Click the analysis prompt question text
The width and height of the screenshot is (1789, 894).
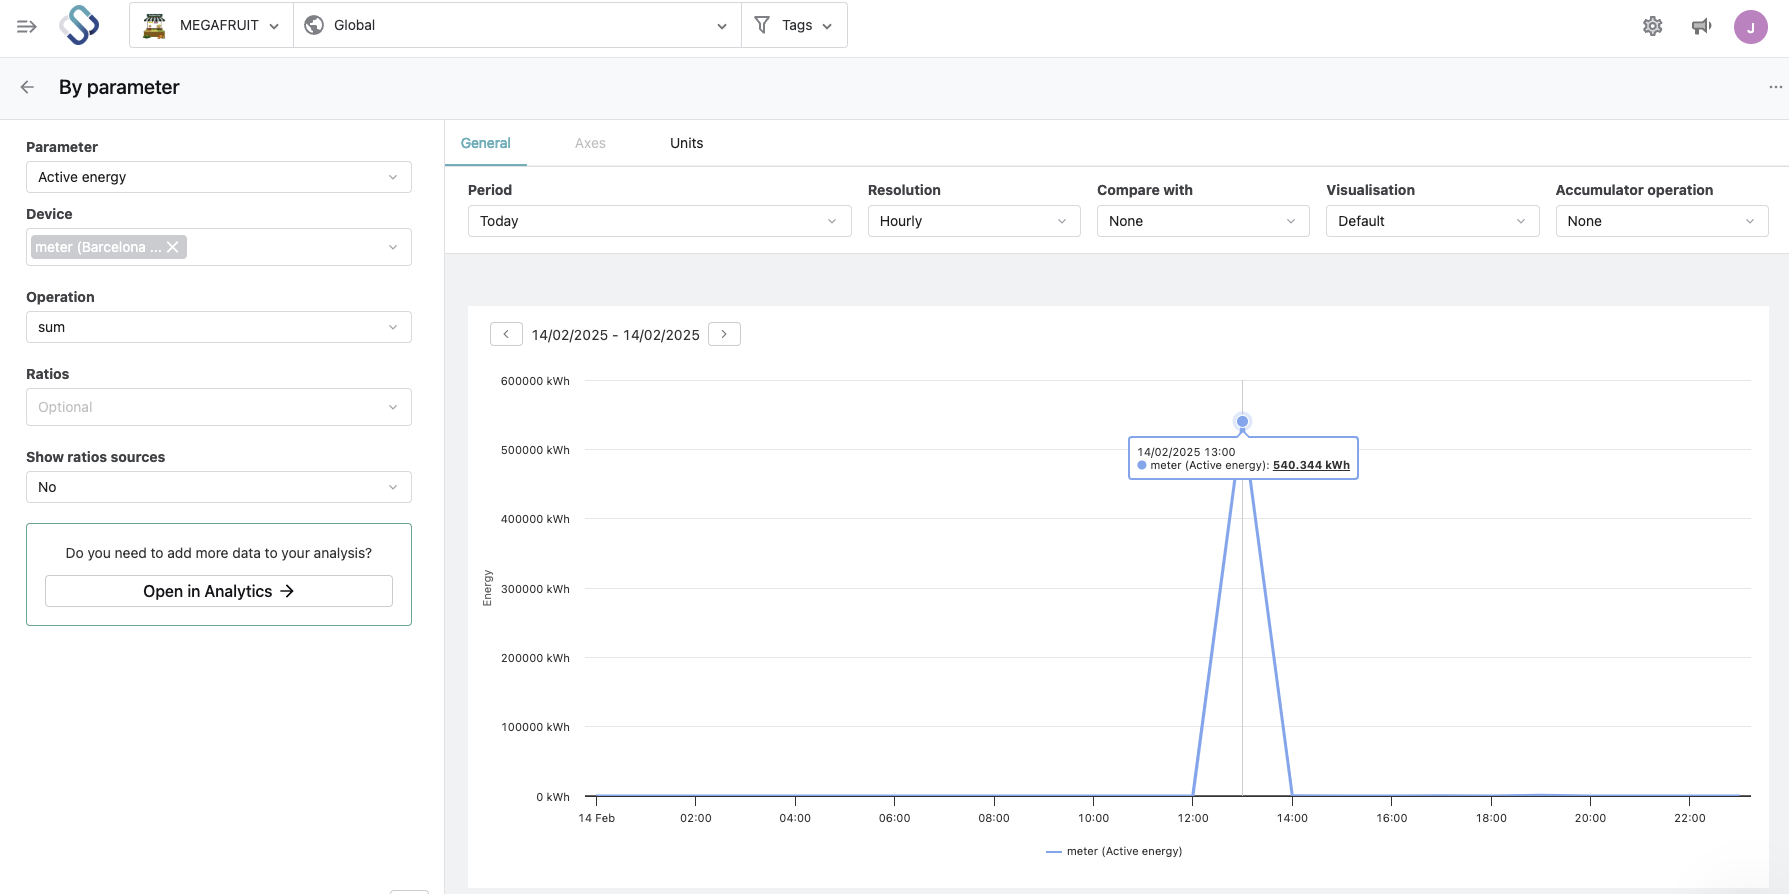coord(219,553)
